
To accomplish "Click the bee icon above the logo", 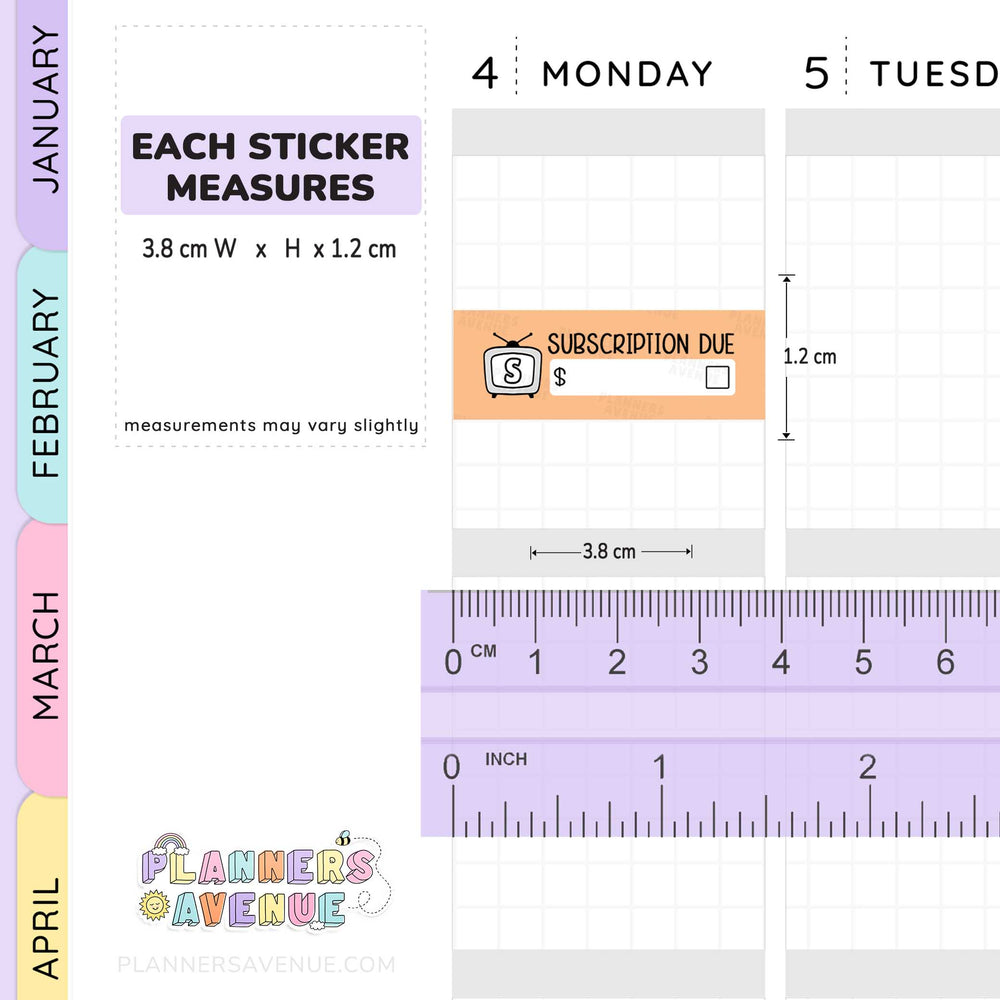I will tap(343, 838).
